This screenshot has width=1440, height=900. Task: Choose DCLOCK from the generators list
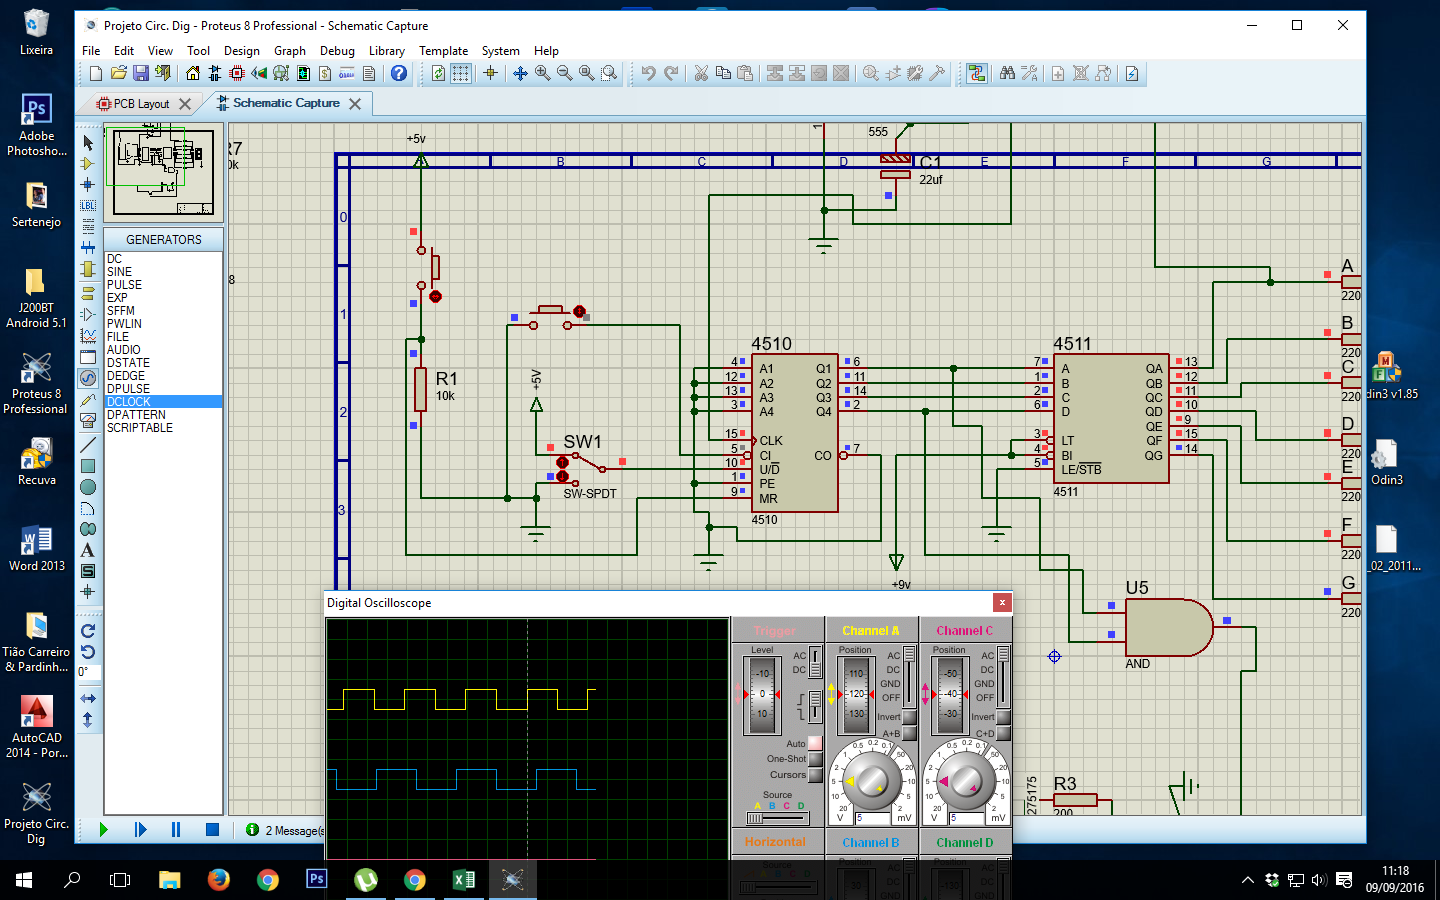tap(163, 402)
